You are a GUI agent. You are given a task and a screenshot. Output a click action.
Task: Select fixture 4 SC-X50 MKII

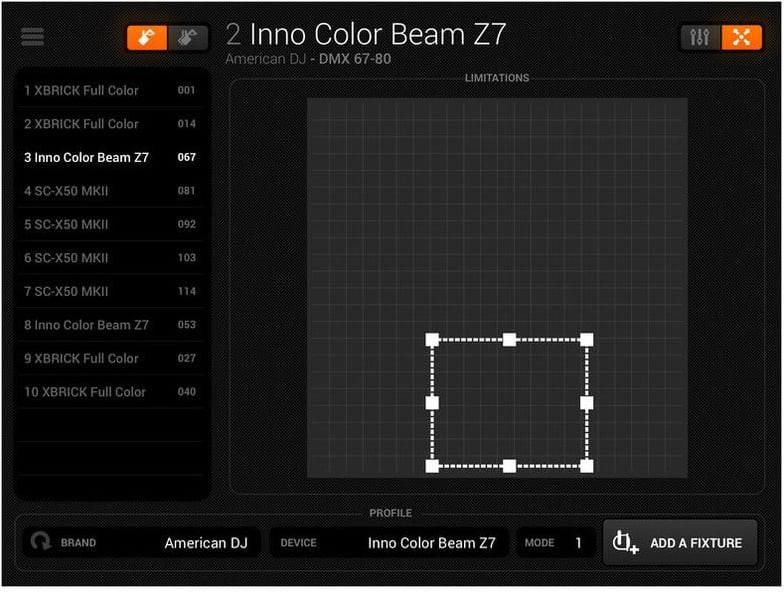pyautogui.click(x=110, y=191)
